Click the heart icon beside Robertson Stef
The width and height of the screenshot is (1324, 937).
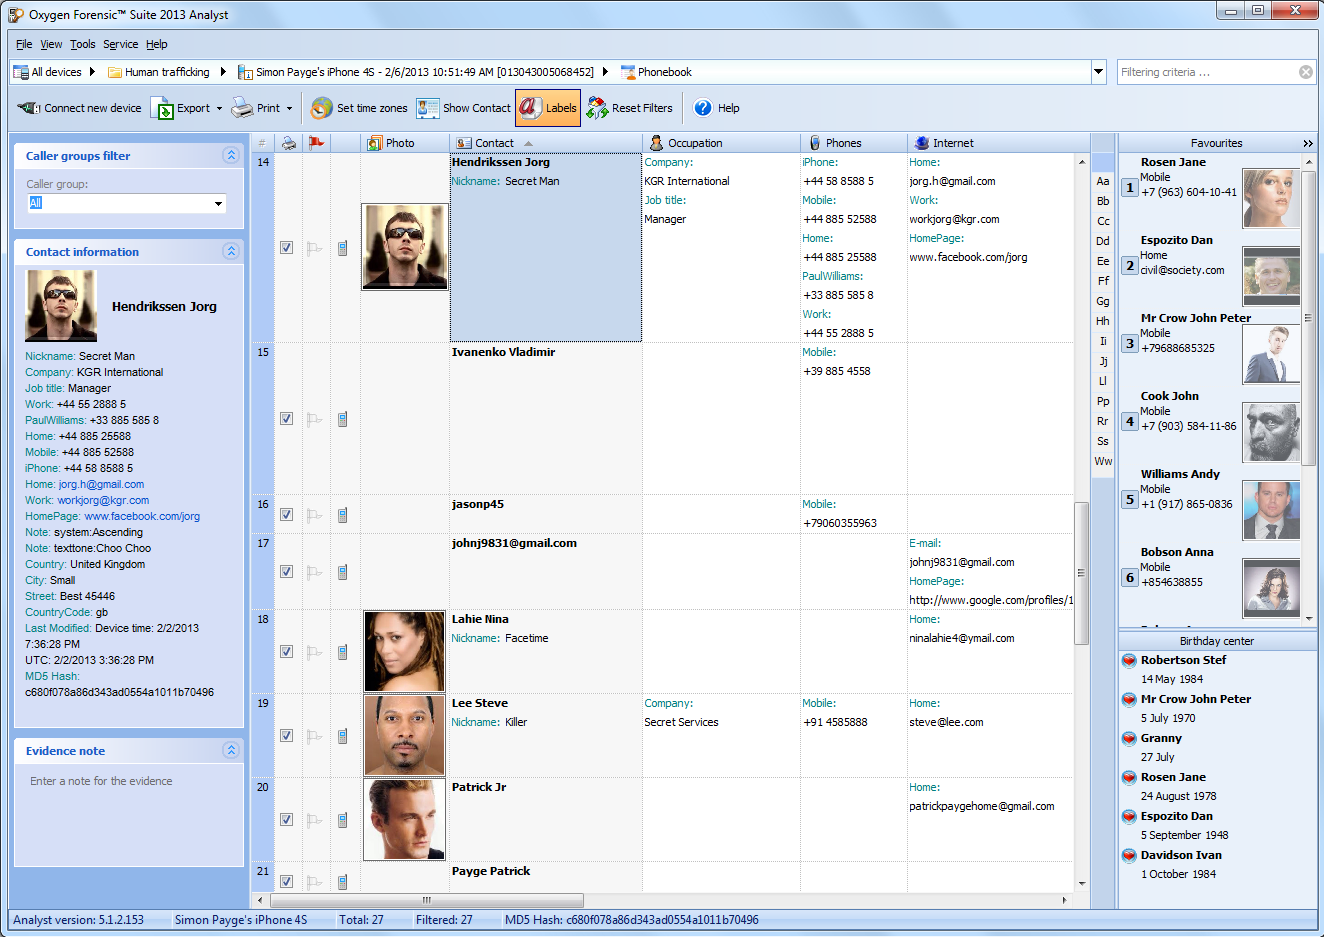click(x=1129, y=661)
